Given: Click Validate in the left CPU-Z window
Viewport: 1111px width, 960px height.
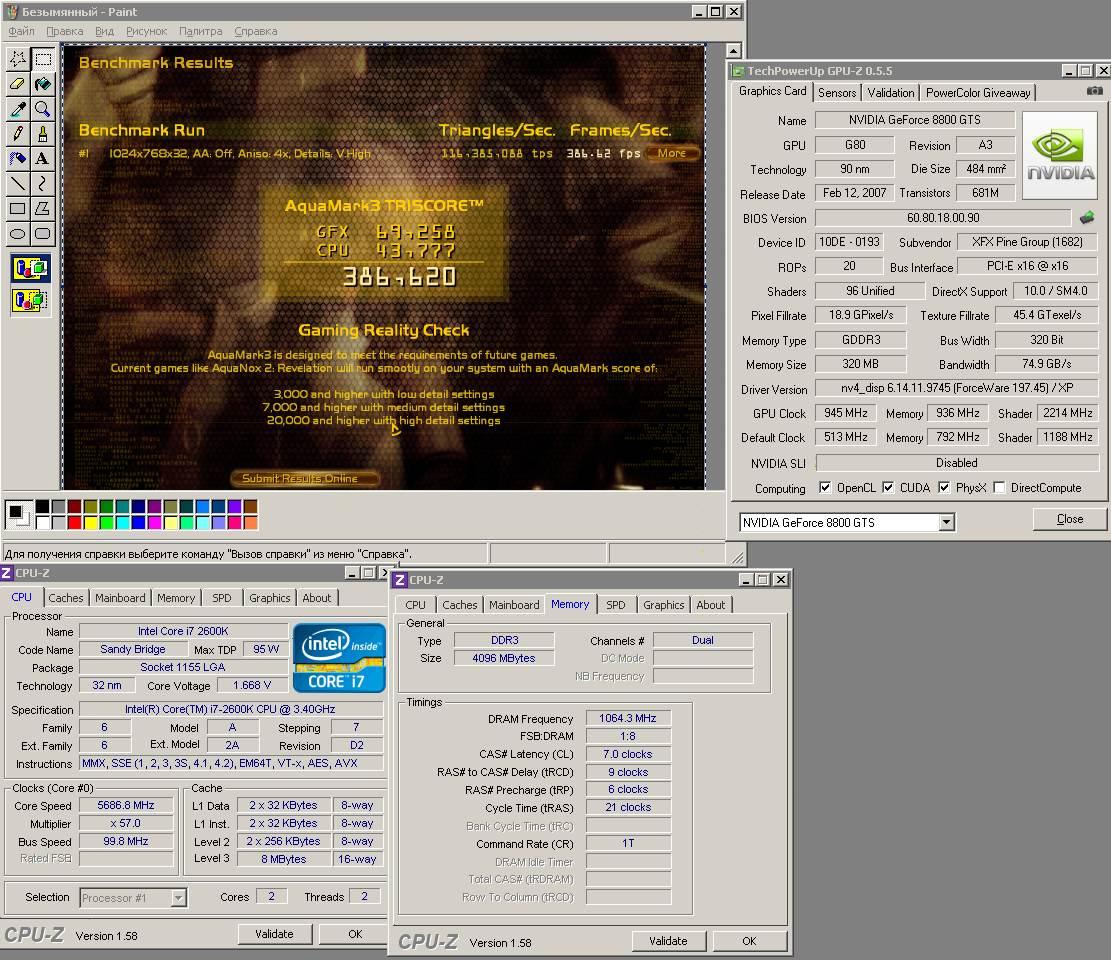Looking at the screenshot, I should click(x=274, y=934).
